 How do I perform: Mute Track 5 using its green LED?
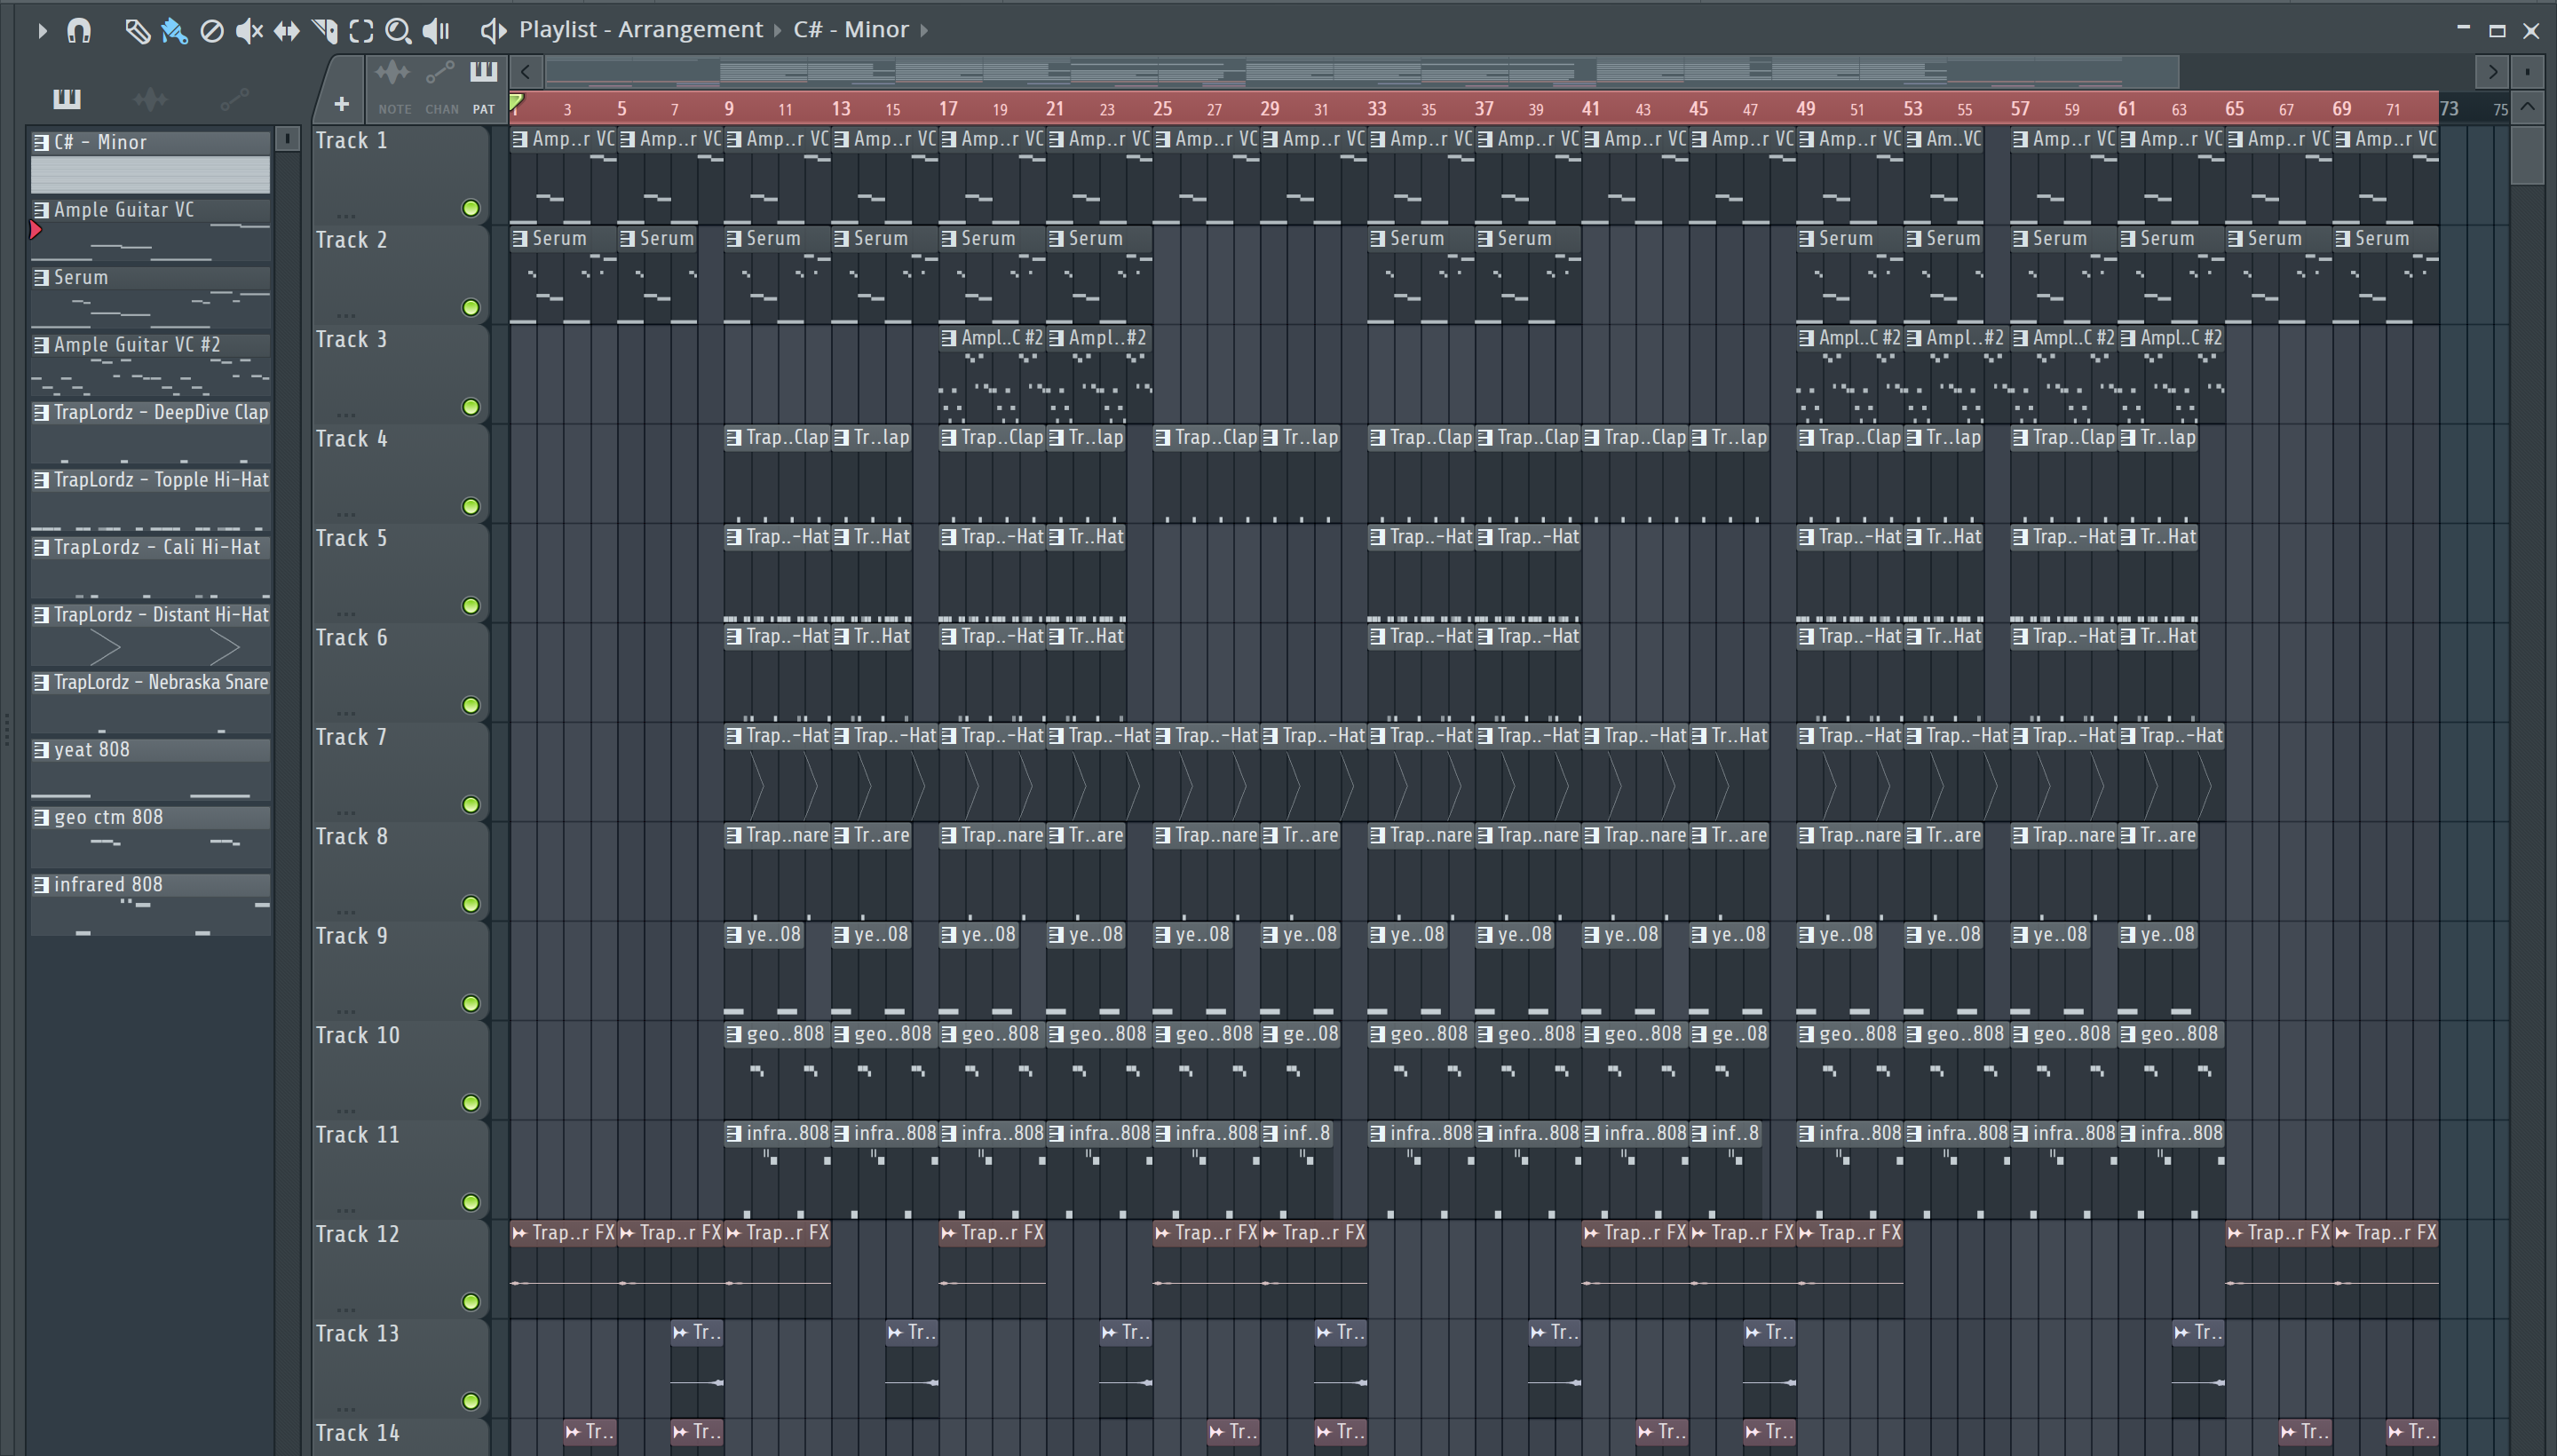(x=470, y=606)
